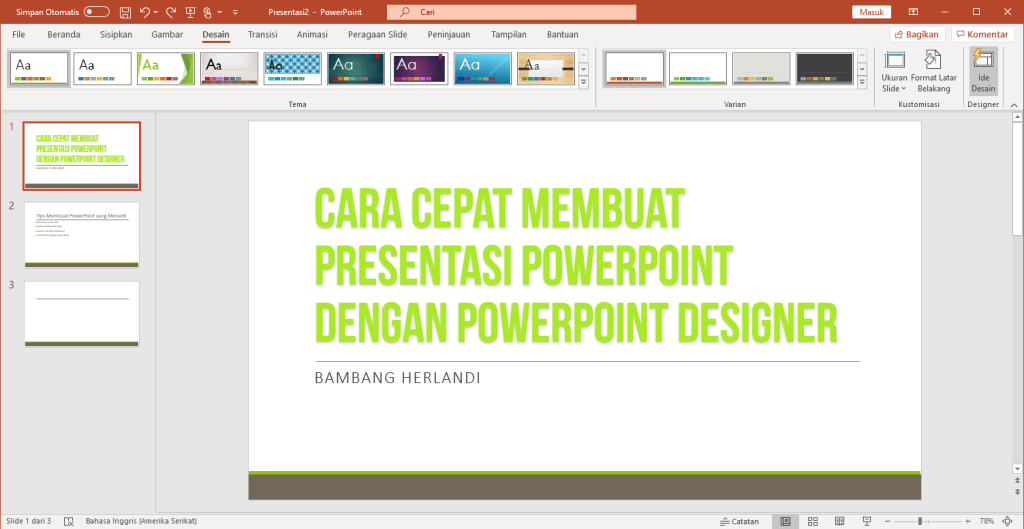Viewport: 1024px width, 529px height.
Task: Open the Peragaan Slide tab
Action: point(378,35)
